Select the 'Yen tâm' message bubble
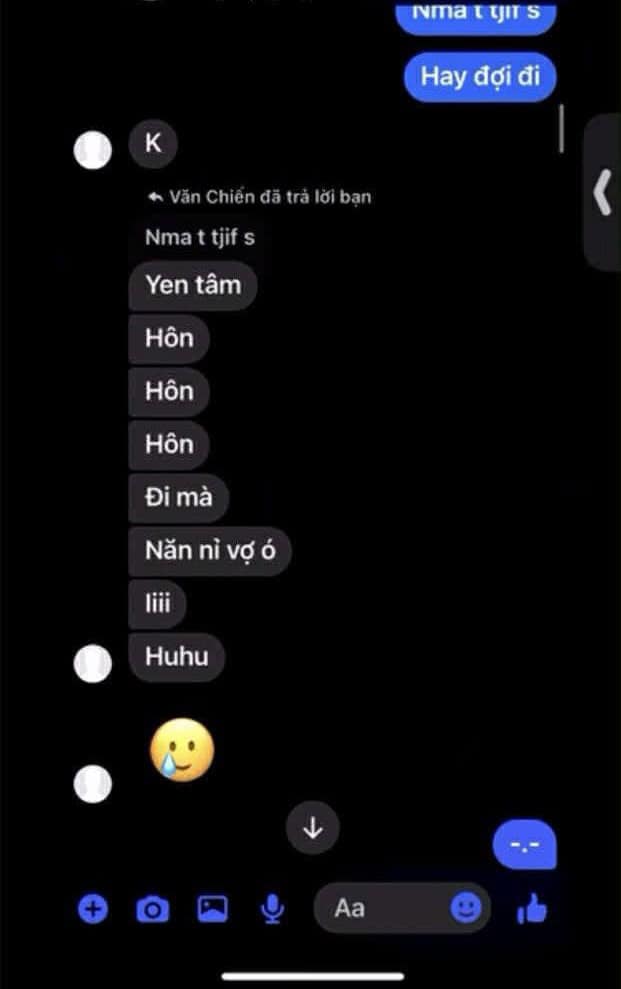621x989 pixels. point(193,285)
